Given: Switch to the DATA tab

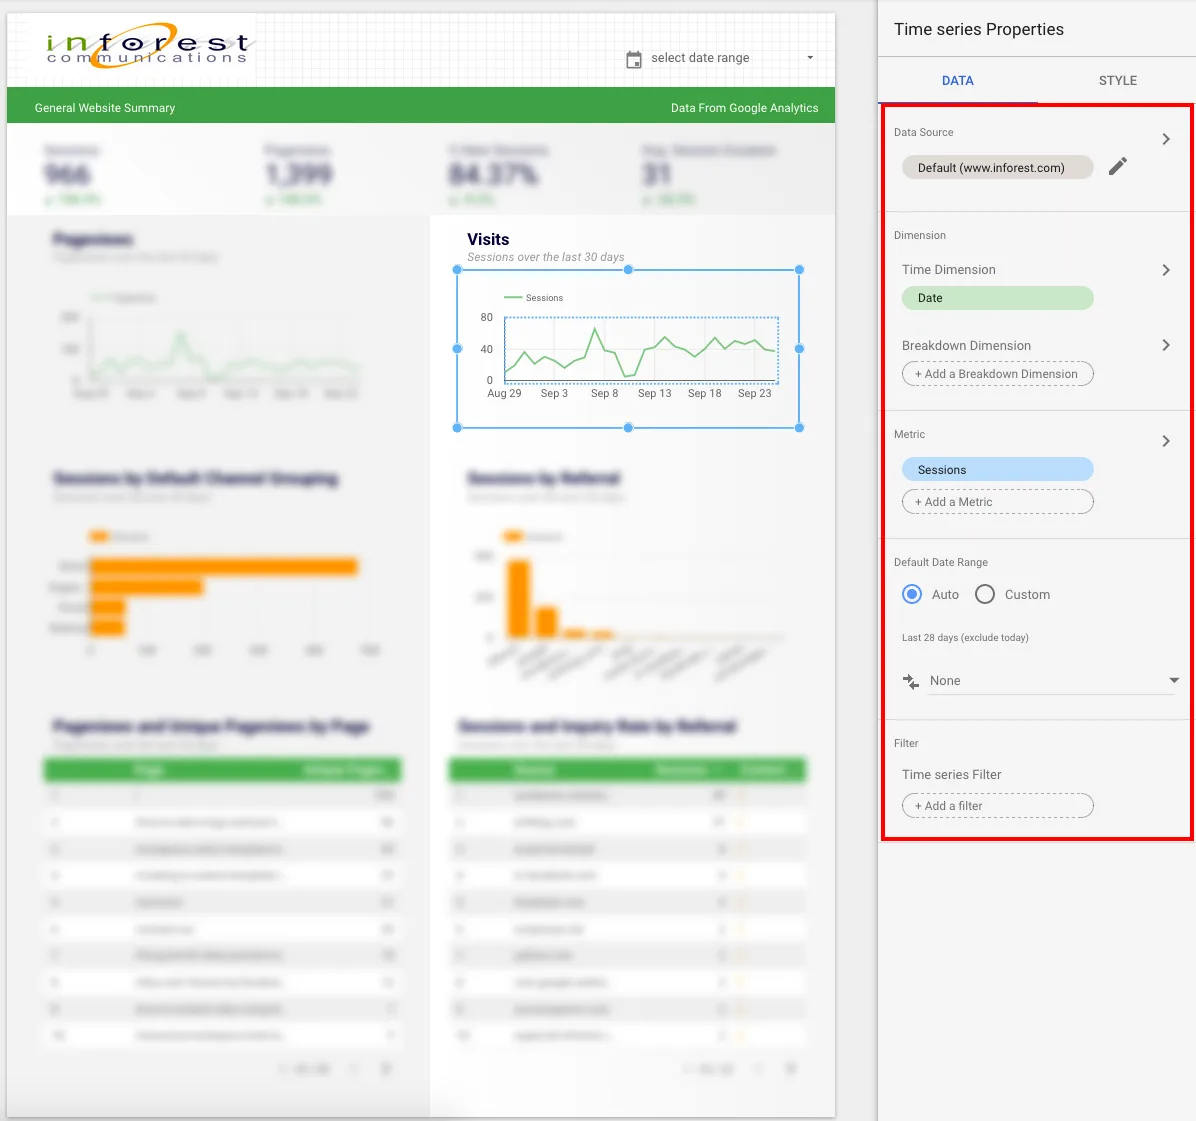Looking at the screenshot, I should pyautogui.click(x=957, y=80).
